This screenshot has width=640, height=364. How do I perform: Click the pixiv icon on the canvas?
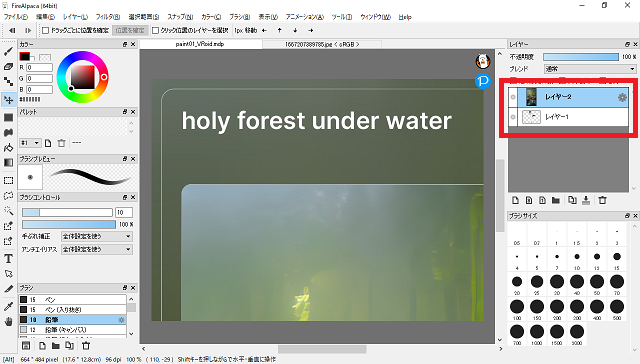(x=483, y=81)
